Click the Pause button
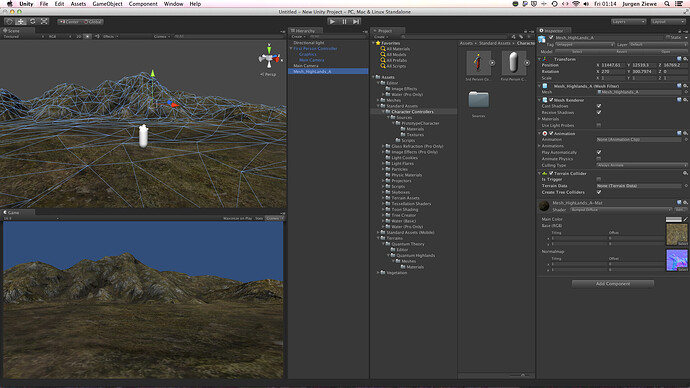 [x=345, y=21]
